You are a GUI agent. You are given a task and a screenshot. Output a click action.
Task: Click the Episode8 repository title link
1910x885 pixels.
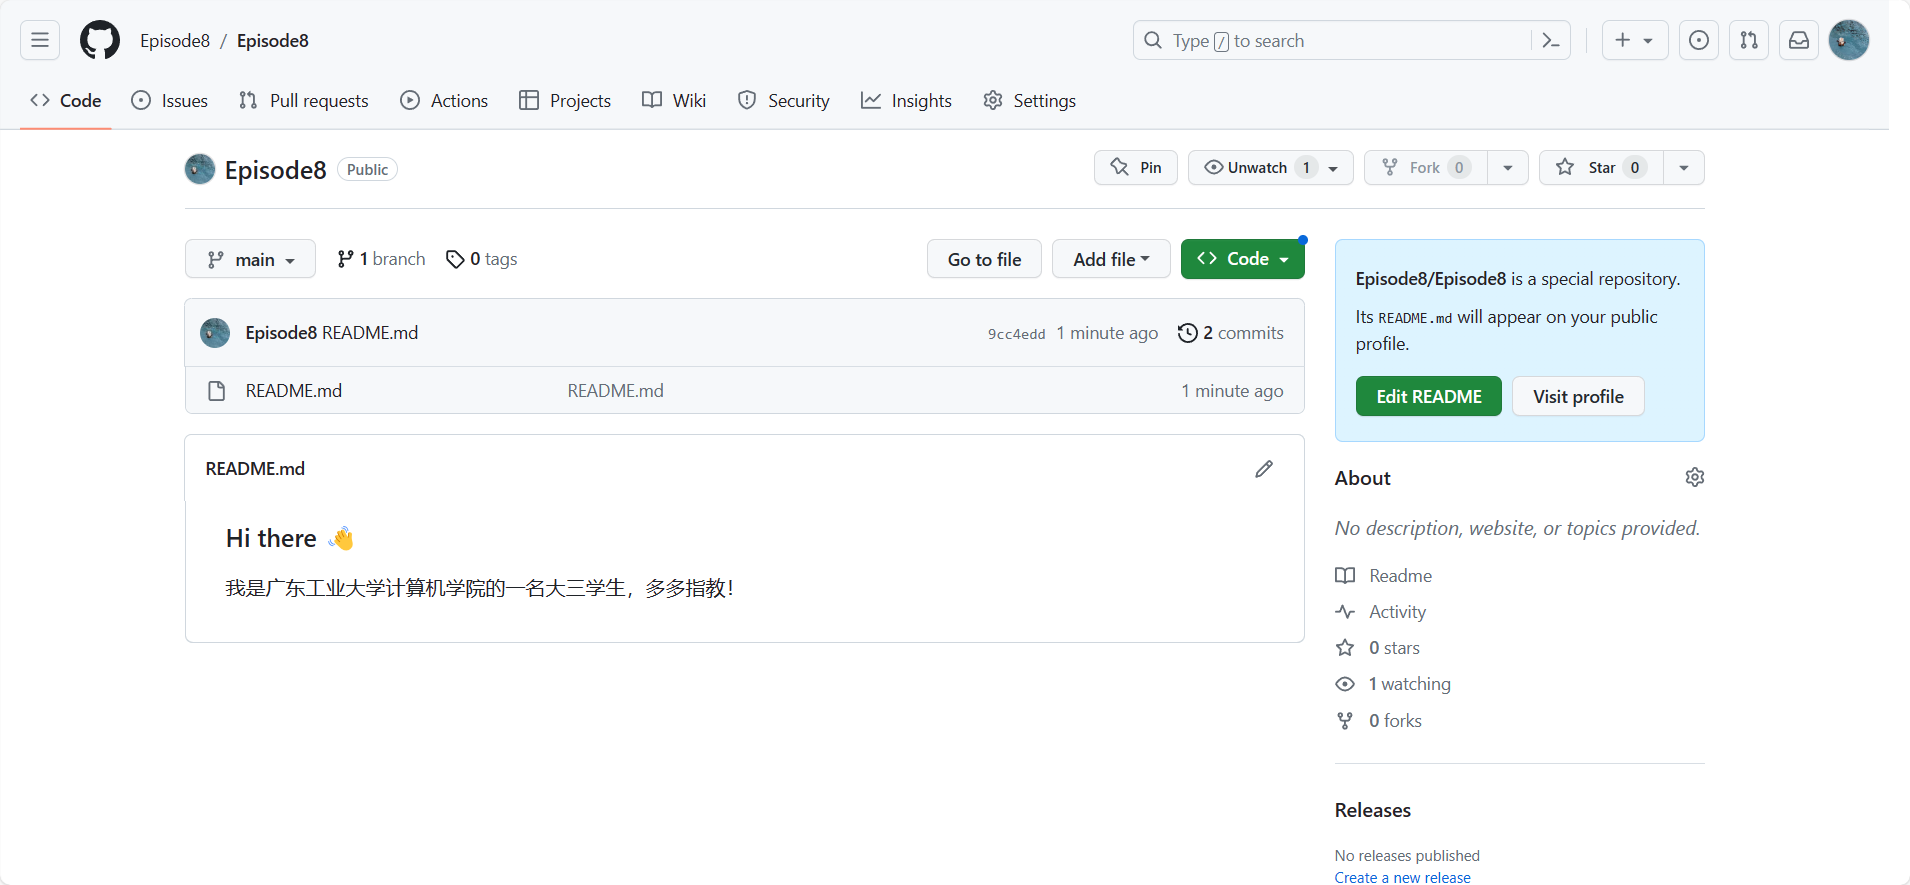point(276,170)
